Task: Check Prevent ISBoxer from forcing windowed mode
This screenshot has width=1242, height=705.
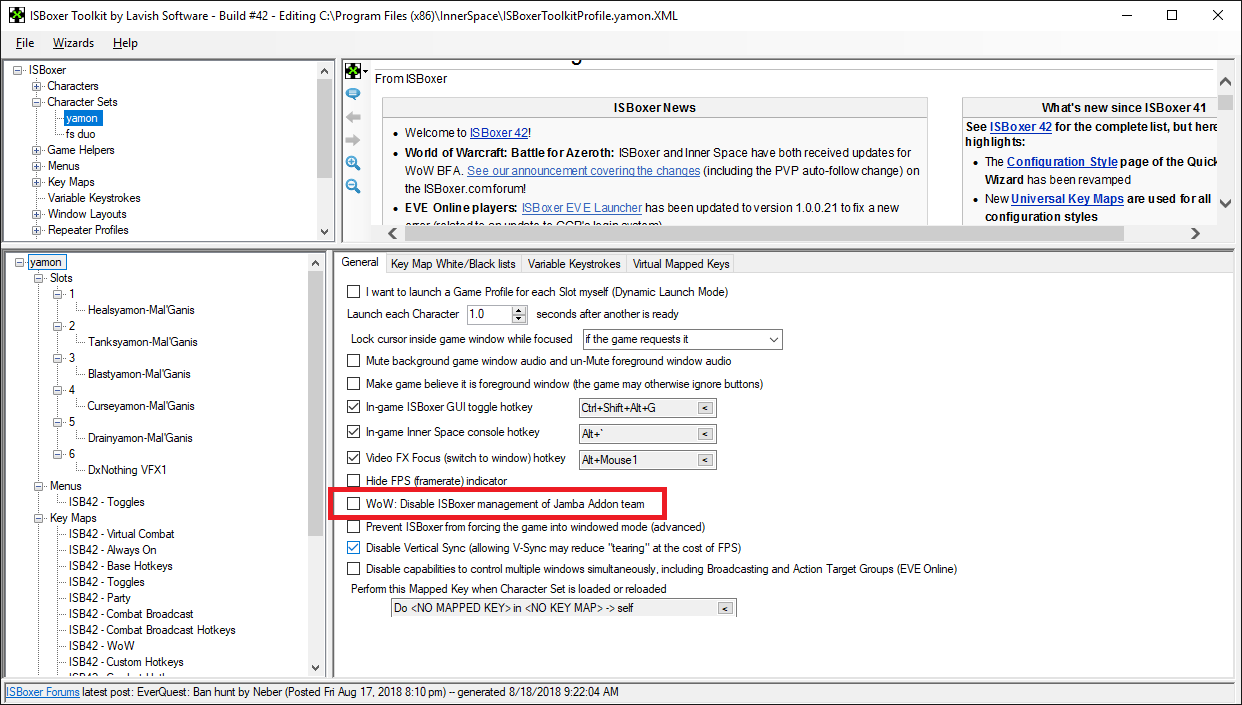Action: point(353,526)
